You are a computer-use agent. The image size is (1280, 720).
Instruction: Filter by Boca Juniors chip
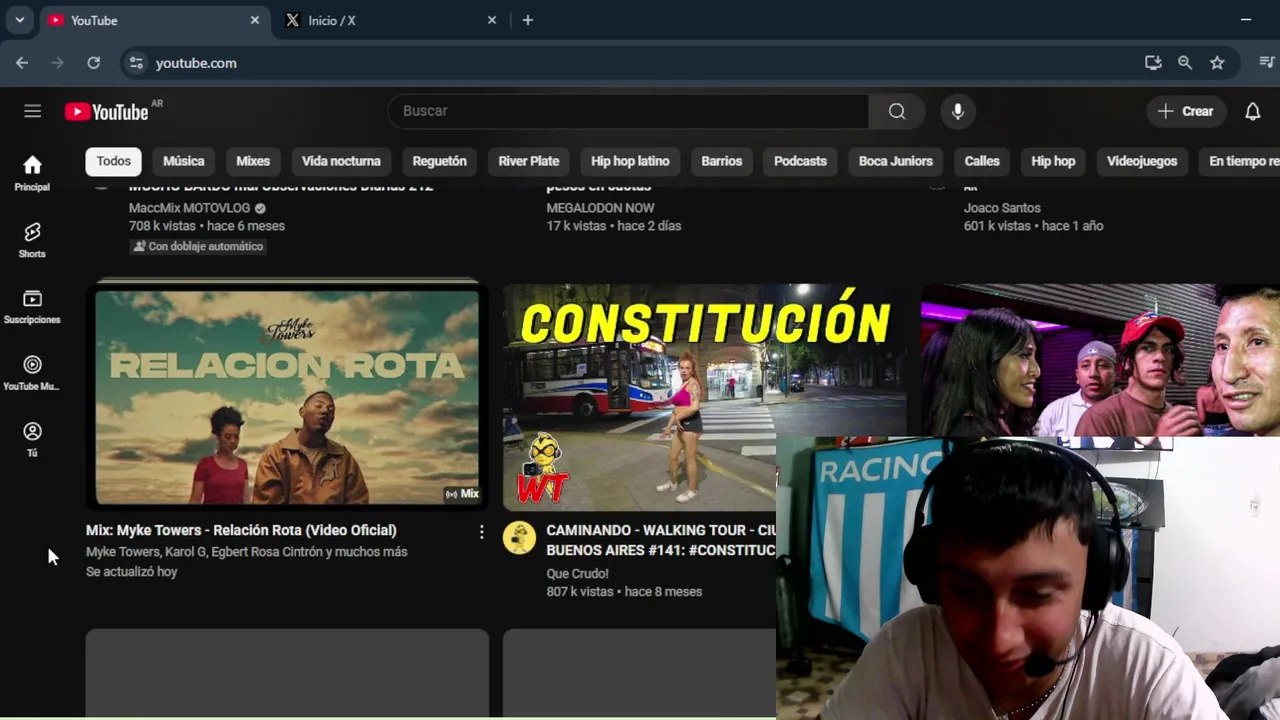(896, 161)
